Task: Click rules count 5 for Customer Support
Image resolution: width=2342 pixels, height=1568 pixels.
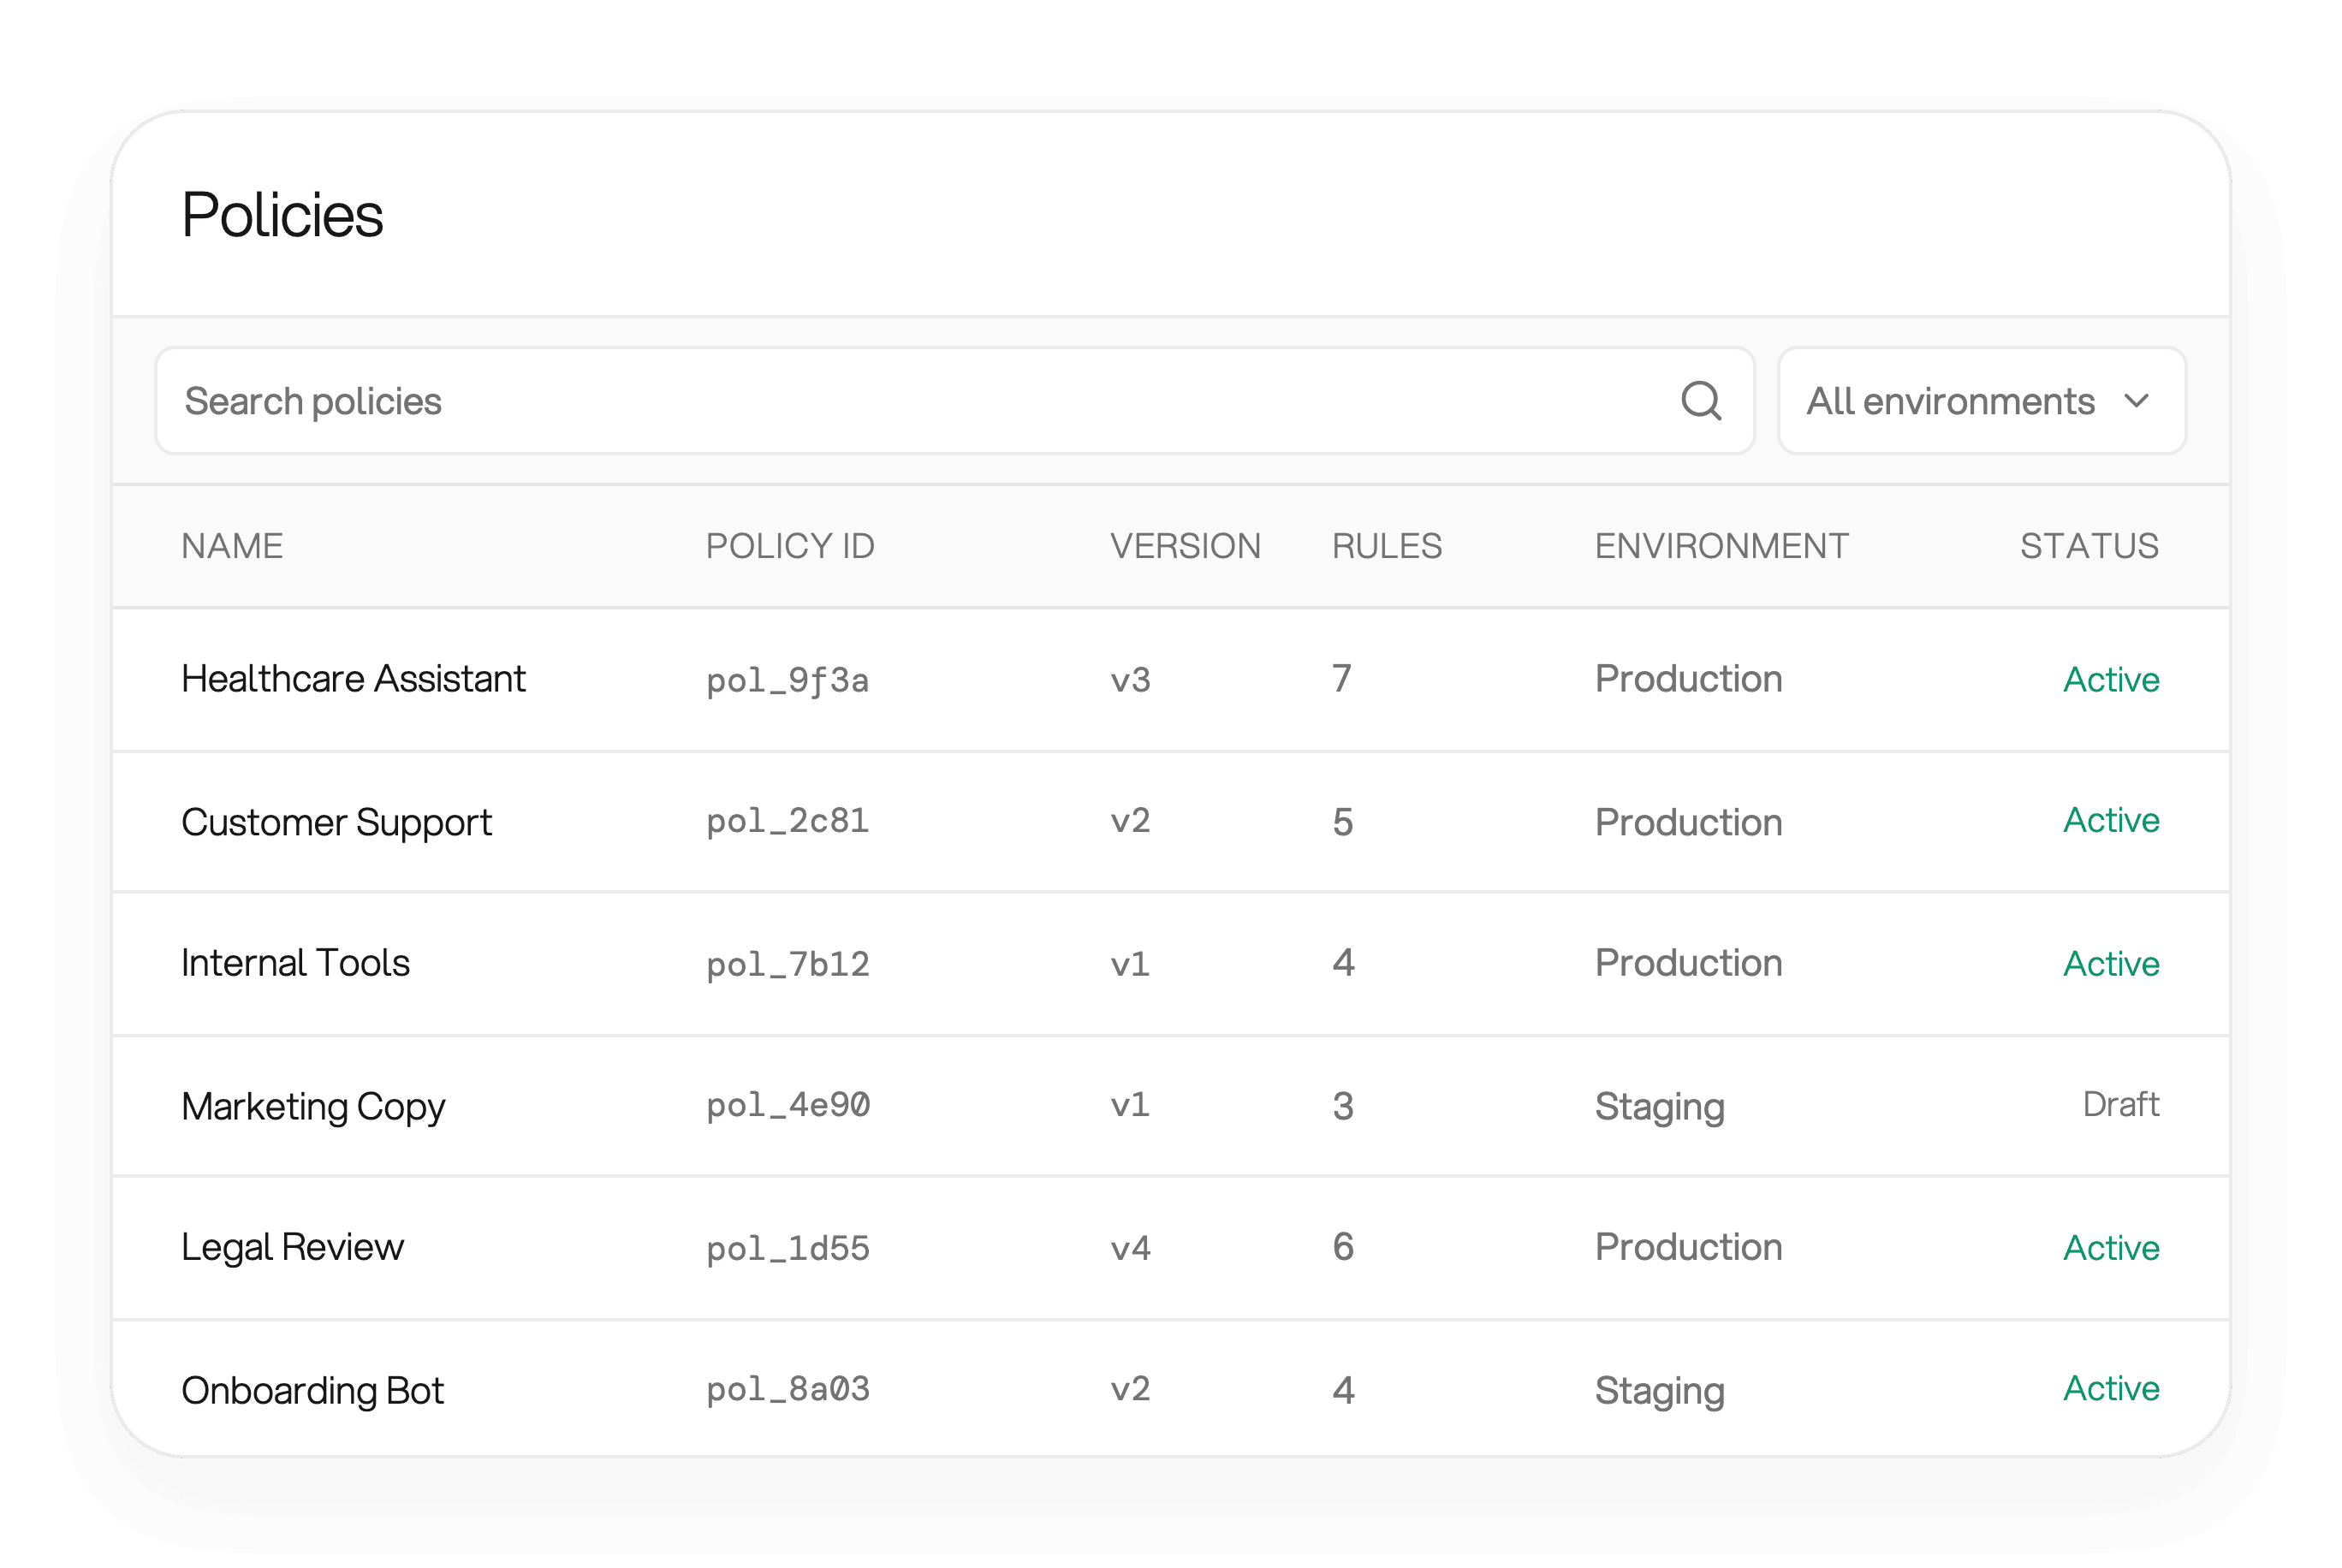Action: tap(1343, 822)
